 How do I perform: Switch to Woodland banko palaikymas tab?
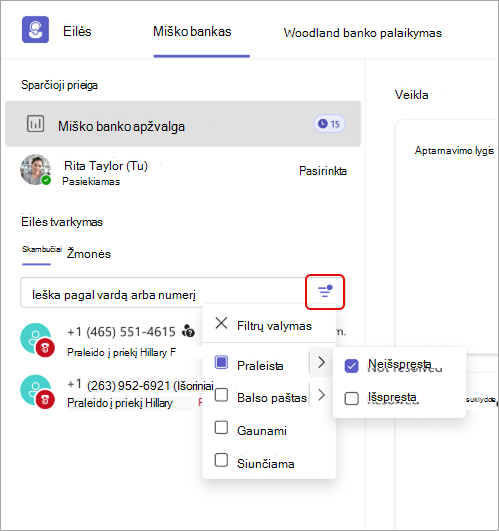tap(363, 33)
